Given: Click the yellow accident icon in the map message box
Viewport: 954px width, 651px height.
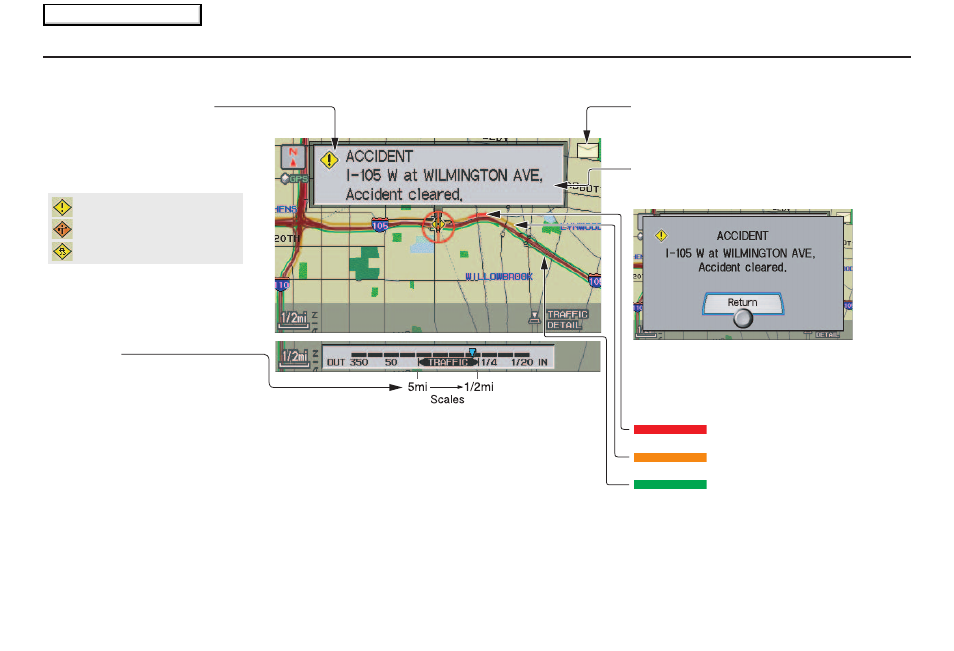Looking at the screenshot, I should point(329,160).
